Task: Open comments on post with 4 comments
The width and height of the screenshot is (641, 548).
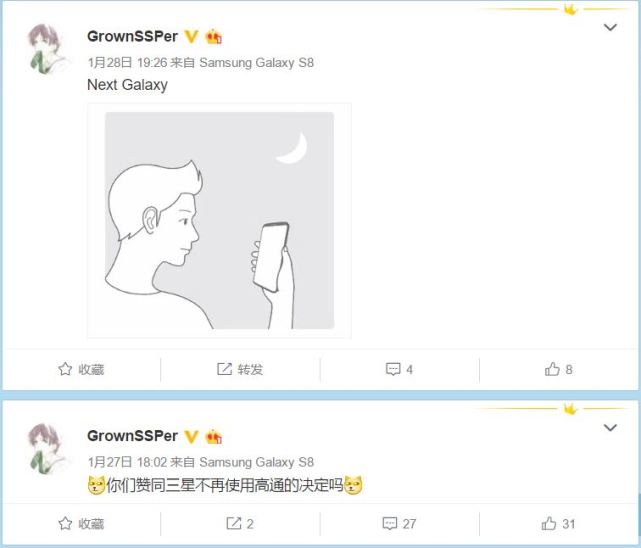Action: pyautogui.click(x=399, y=369)
